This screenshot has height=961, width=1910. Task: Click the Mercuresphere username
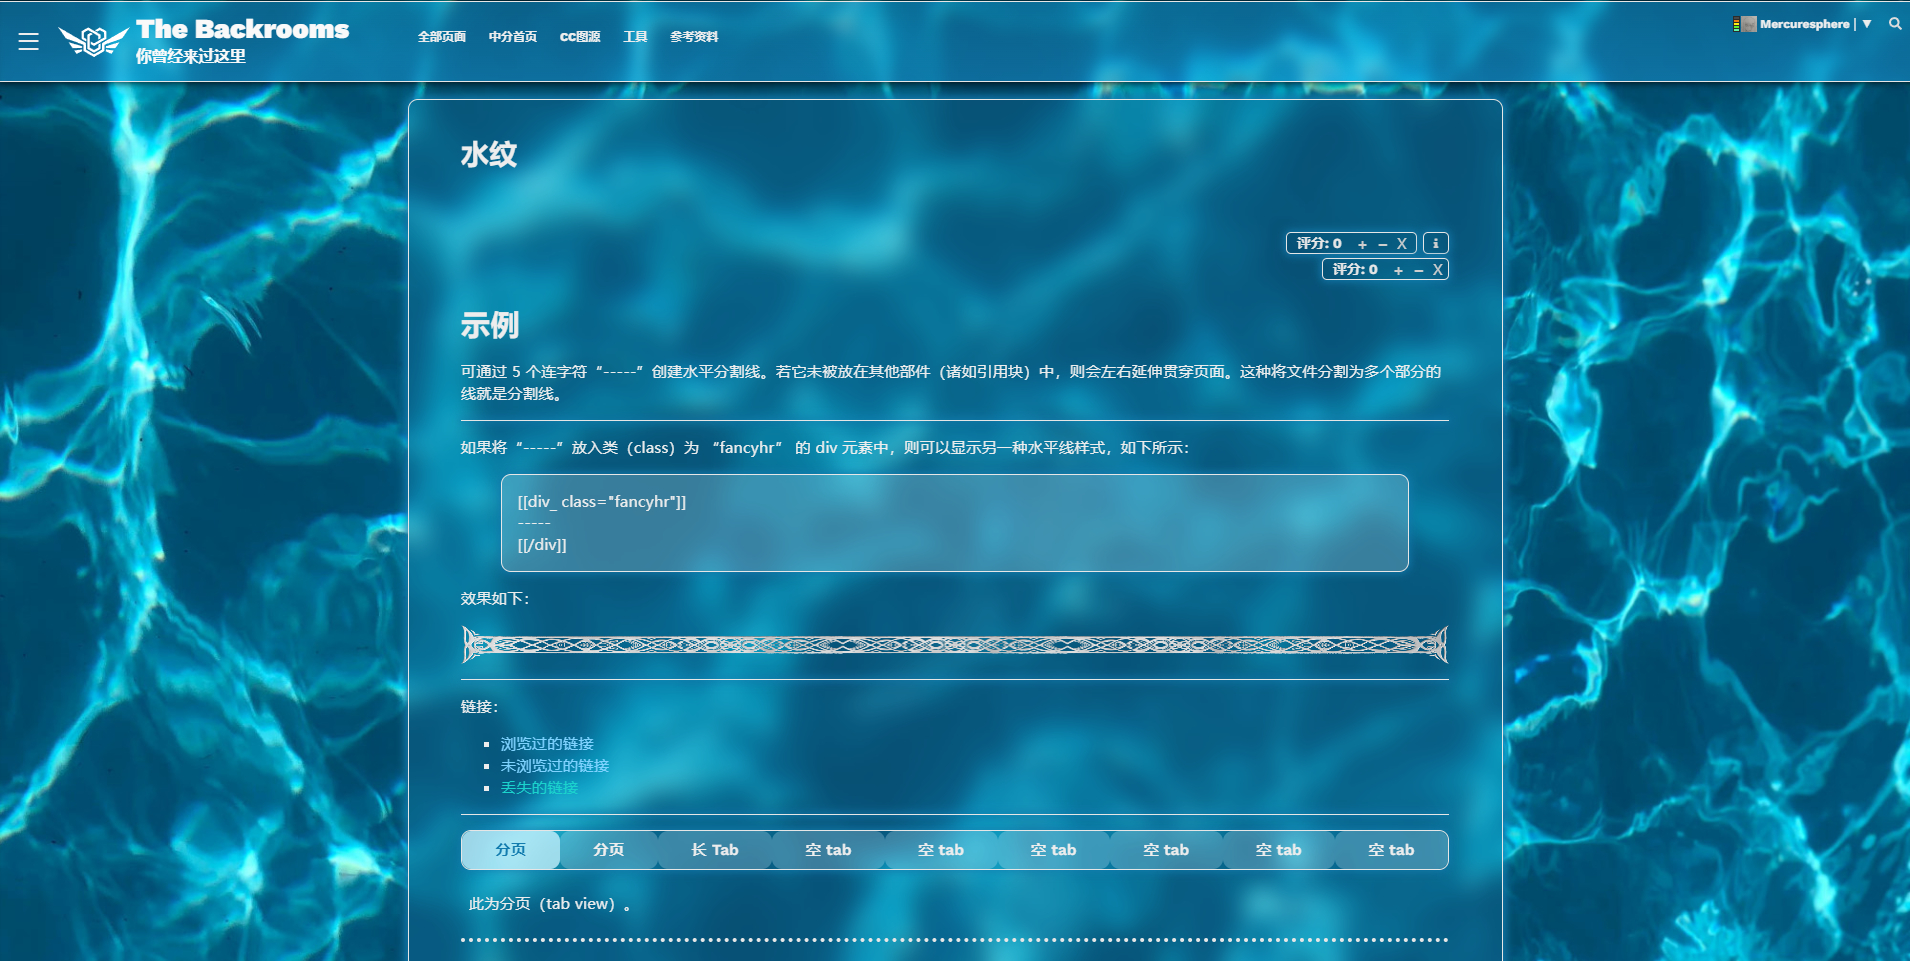(x=1804, y=24)
